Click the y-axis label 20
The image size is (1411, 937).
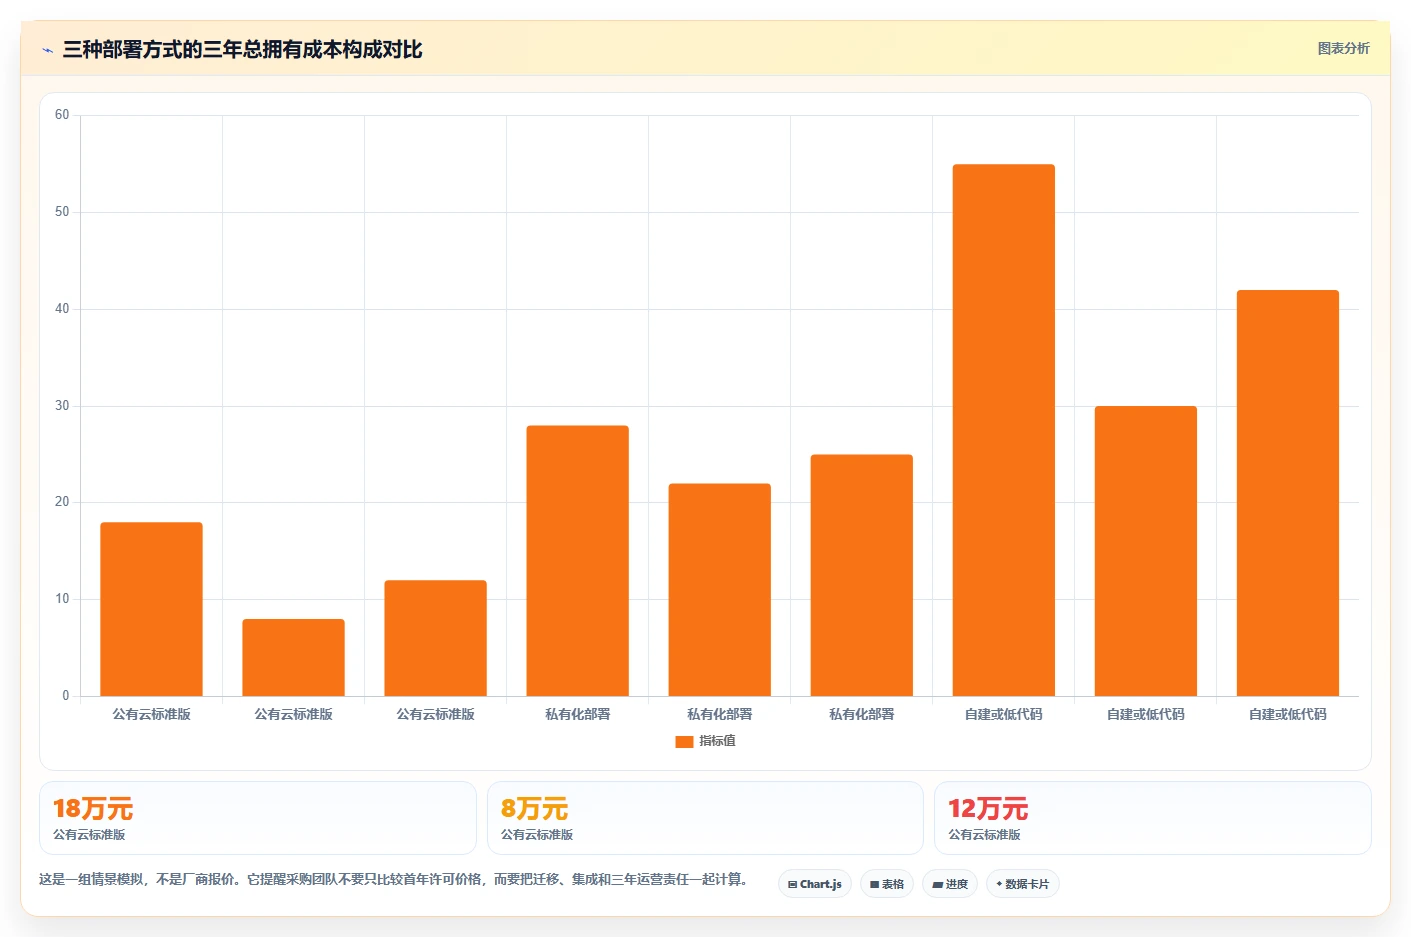coord(62,502)
